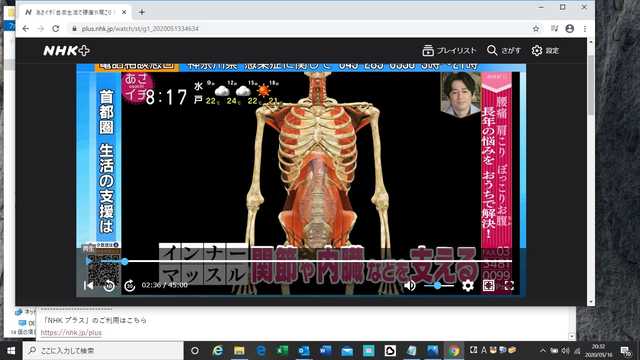Reload the NHK Plus page

click(x=56, y=29)
